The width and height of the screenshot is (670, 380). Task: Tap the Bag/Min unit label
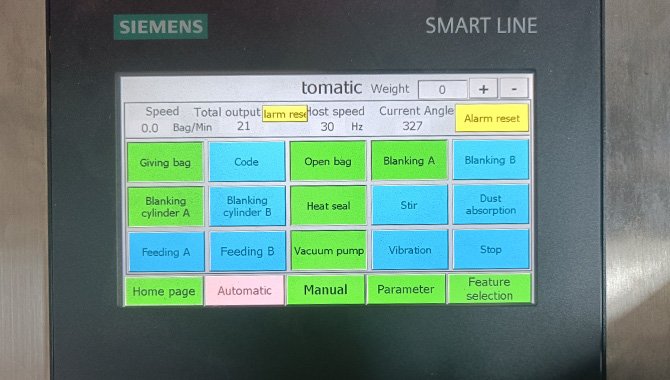pos(192,127)
